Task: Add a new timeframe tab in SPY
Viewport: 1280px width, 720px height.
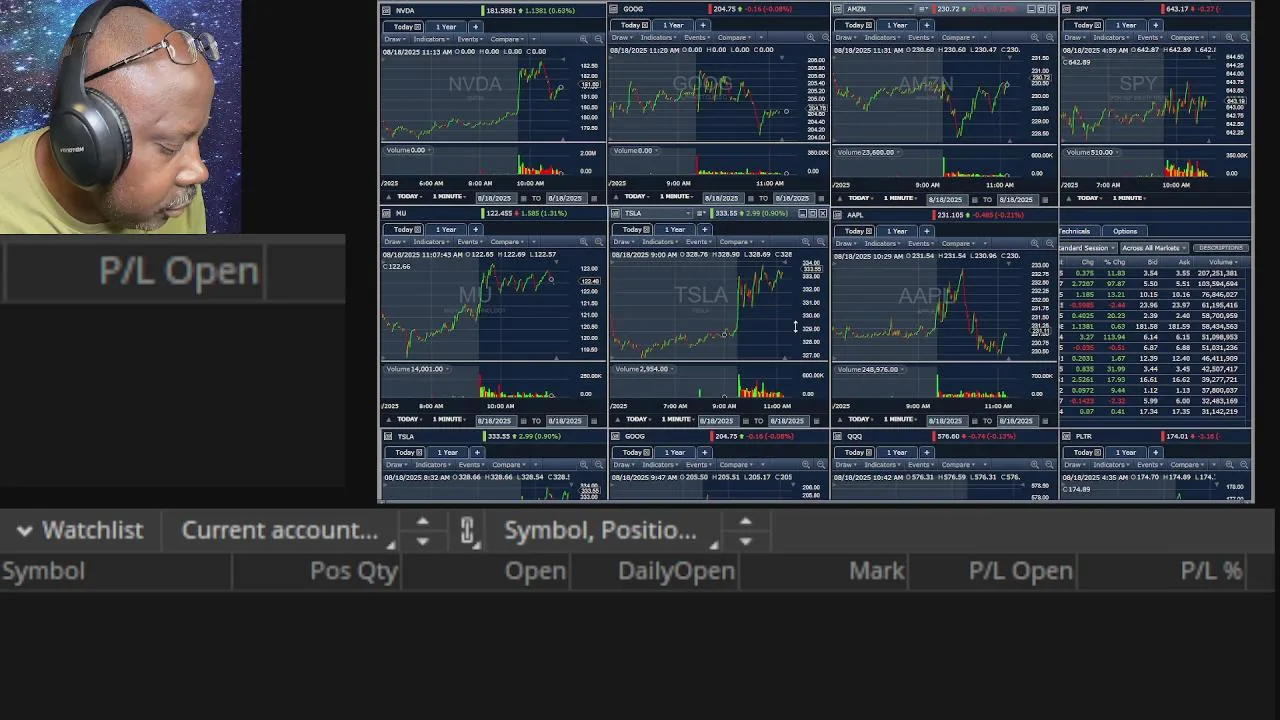Action: coord(1154,25)
